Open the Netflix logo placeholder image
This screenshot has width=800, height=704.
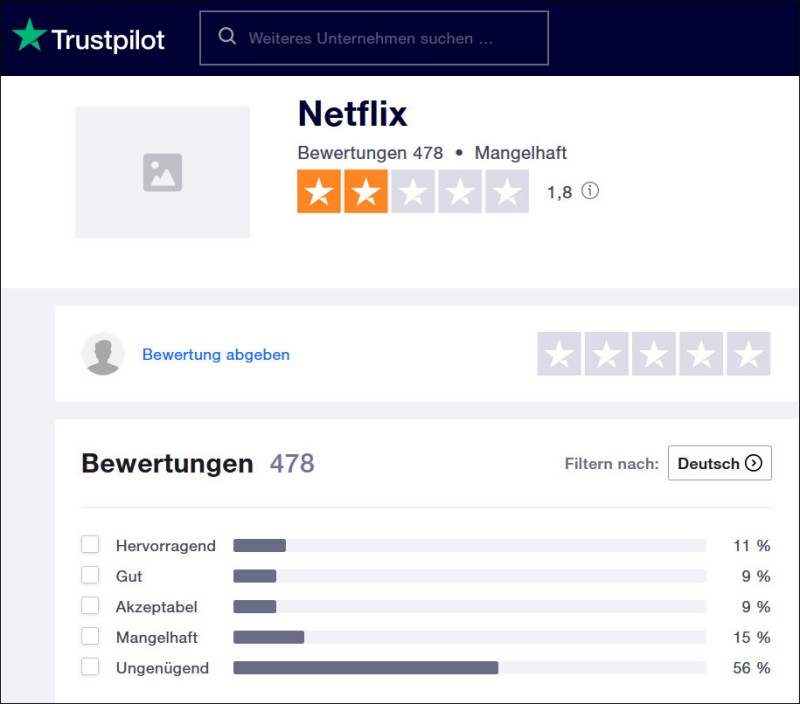[x=163, y=172]
